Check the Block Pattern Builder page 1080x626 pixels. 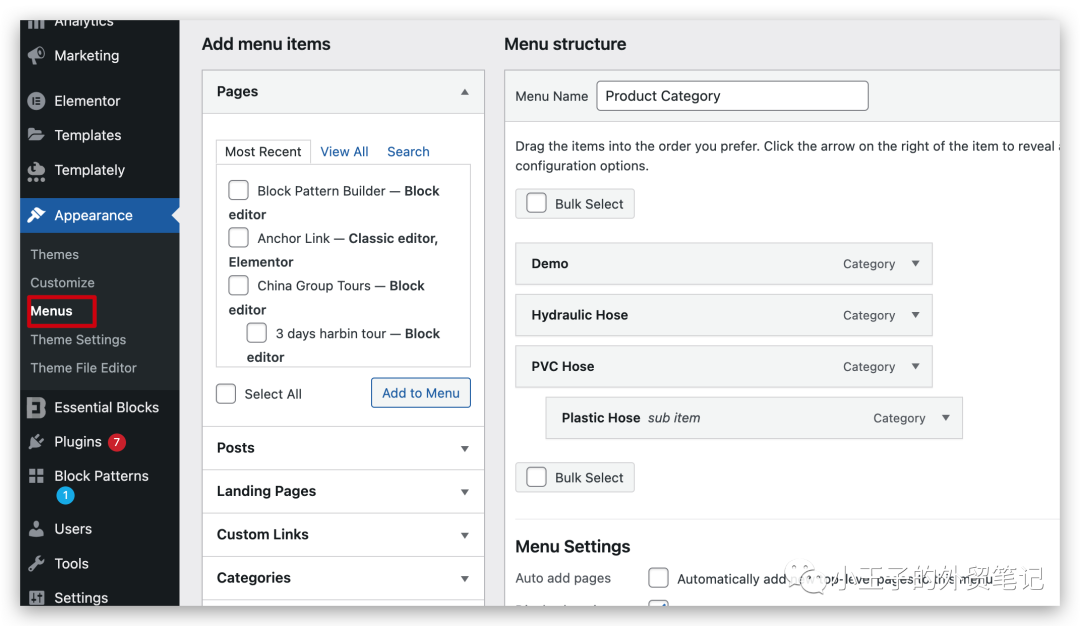[x=238, y=190]
